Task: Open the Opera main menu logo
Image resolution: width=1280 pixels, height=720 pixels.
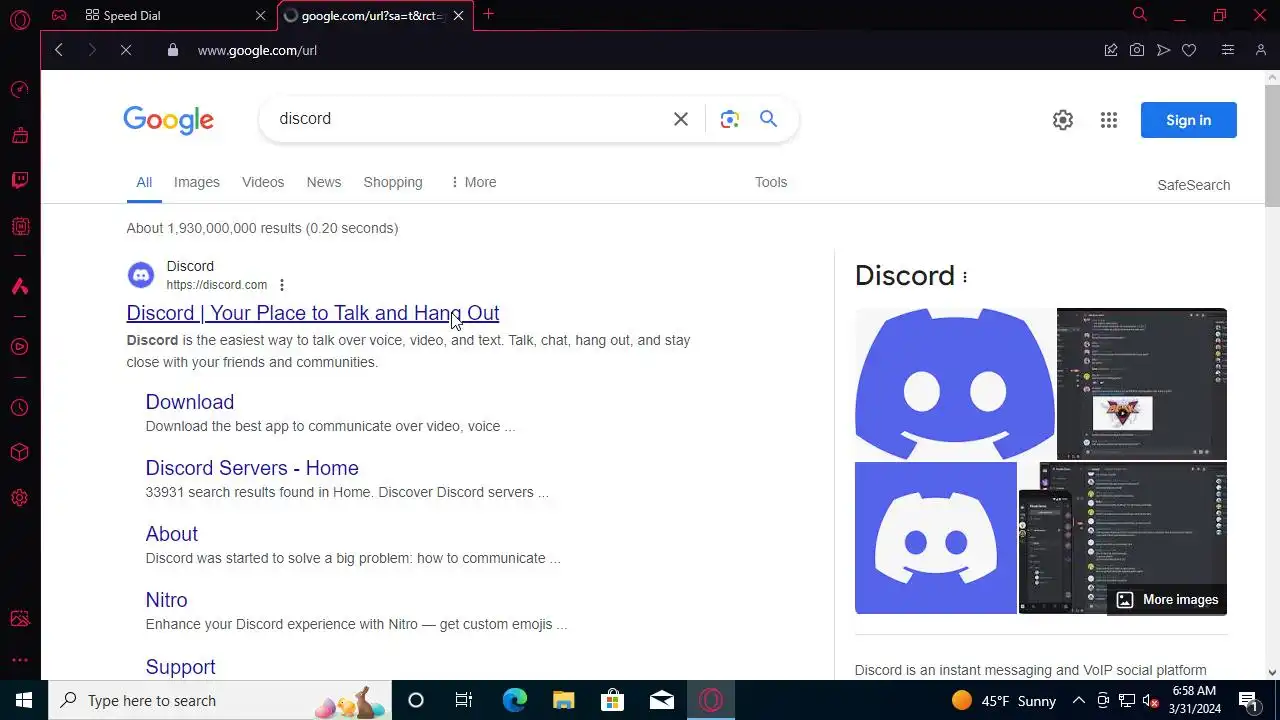Action: click(20, 19)
